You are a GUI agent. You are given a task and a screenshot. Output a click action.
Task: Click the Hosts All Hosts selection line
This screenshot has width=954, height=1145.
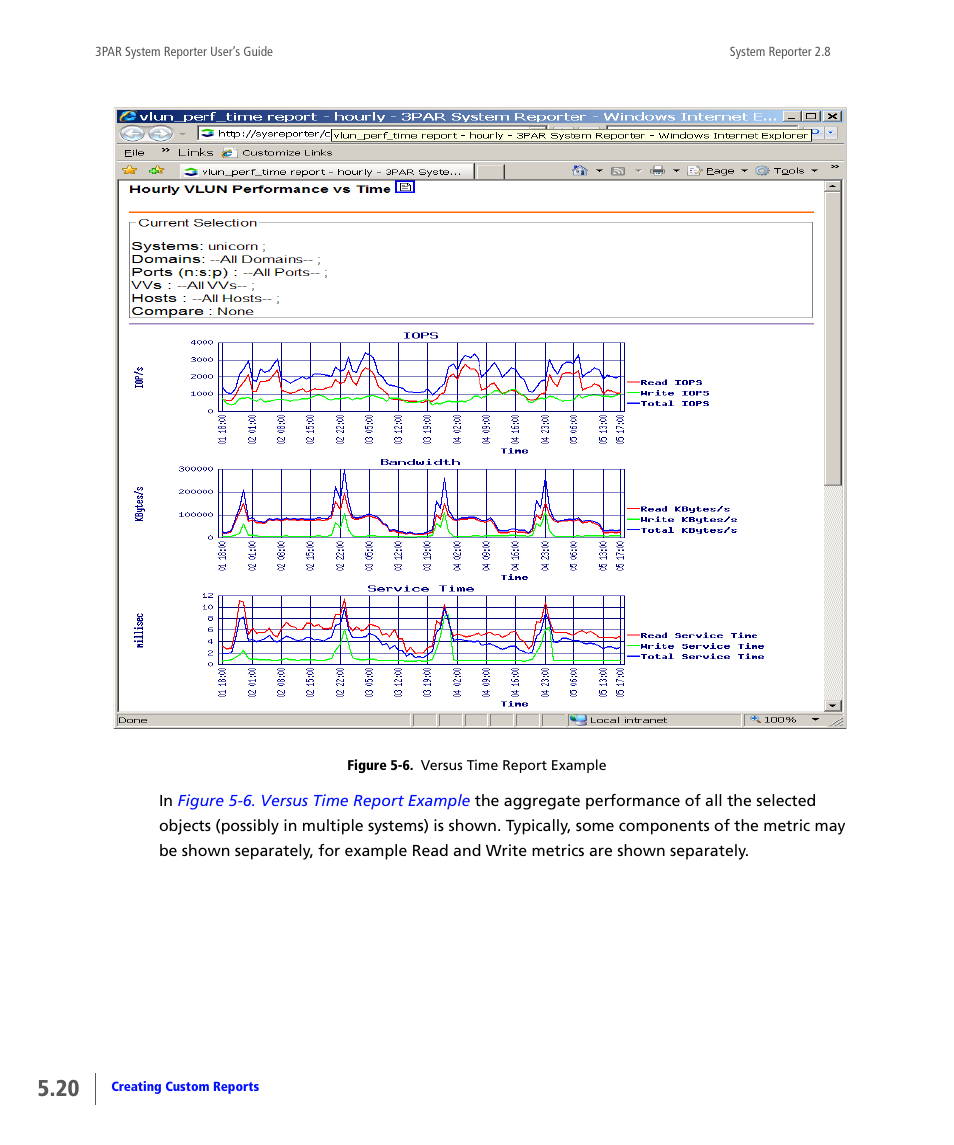coord(205,298)
